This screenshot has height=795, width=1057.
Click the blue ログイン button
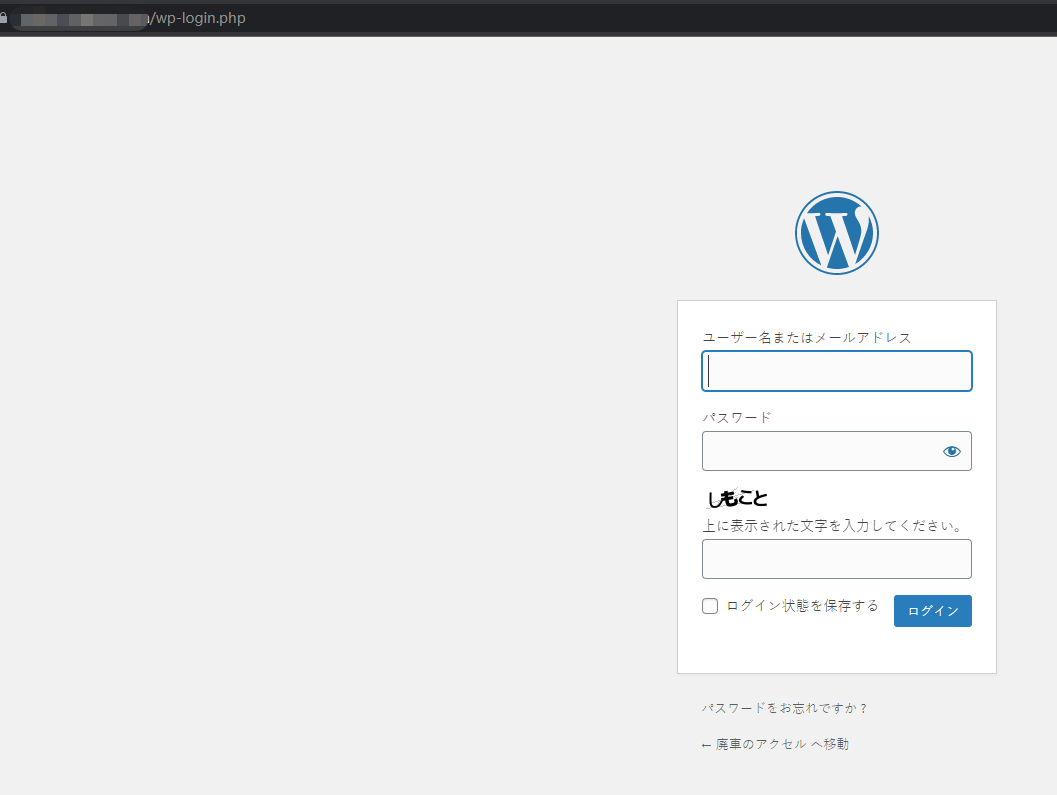pos(933,611)
